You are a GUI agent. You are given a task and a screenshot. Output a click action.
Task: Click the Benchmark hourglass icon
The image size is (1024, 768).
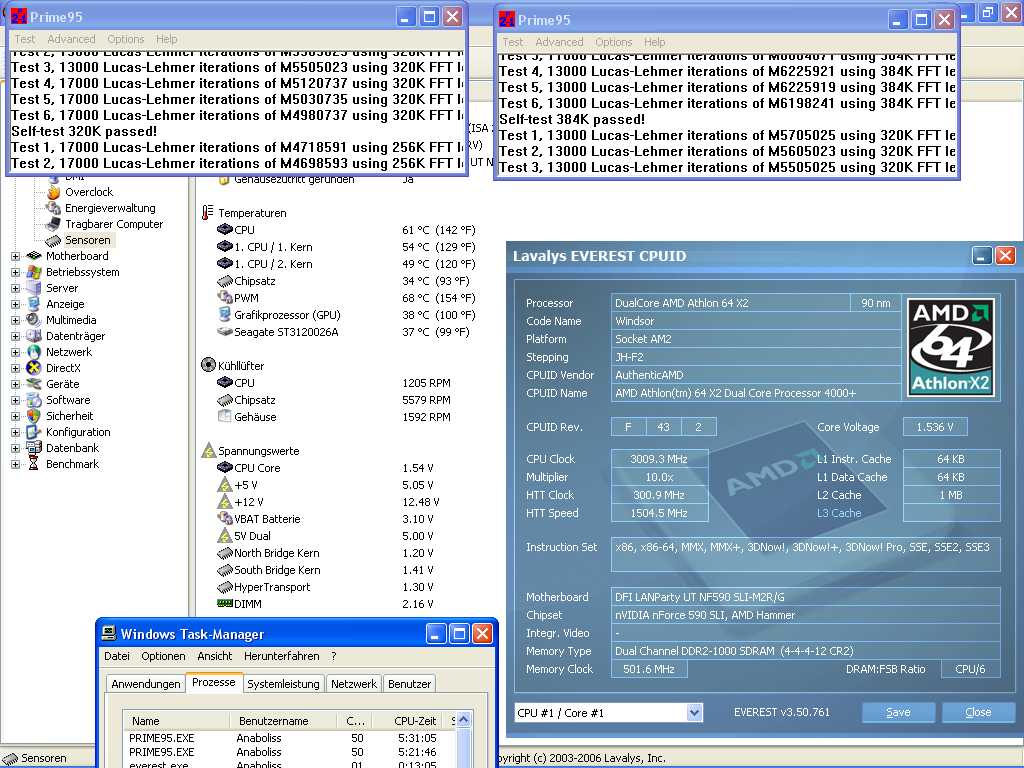coord(34,464)
